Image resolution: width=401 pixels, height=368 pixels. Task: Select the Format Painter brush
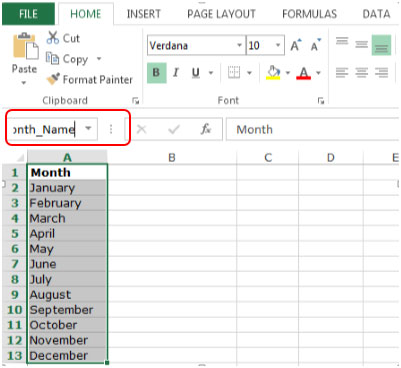point(53,79)
